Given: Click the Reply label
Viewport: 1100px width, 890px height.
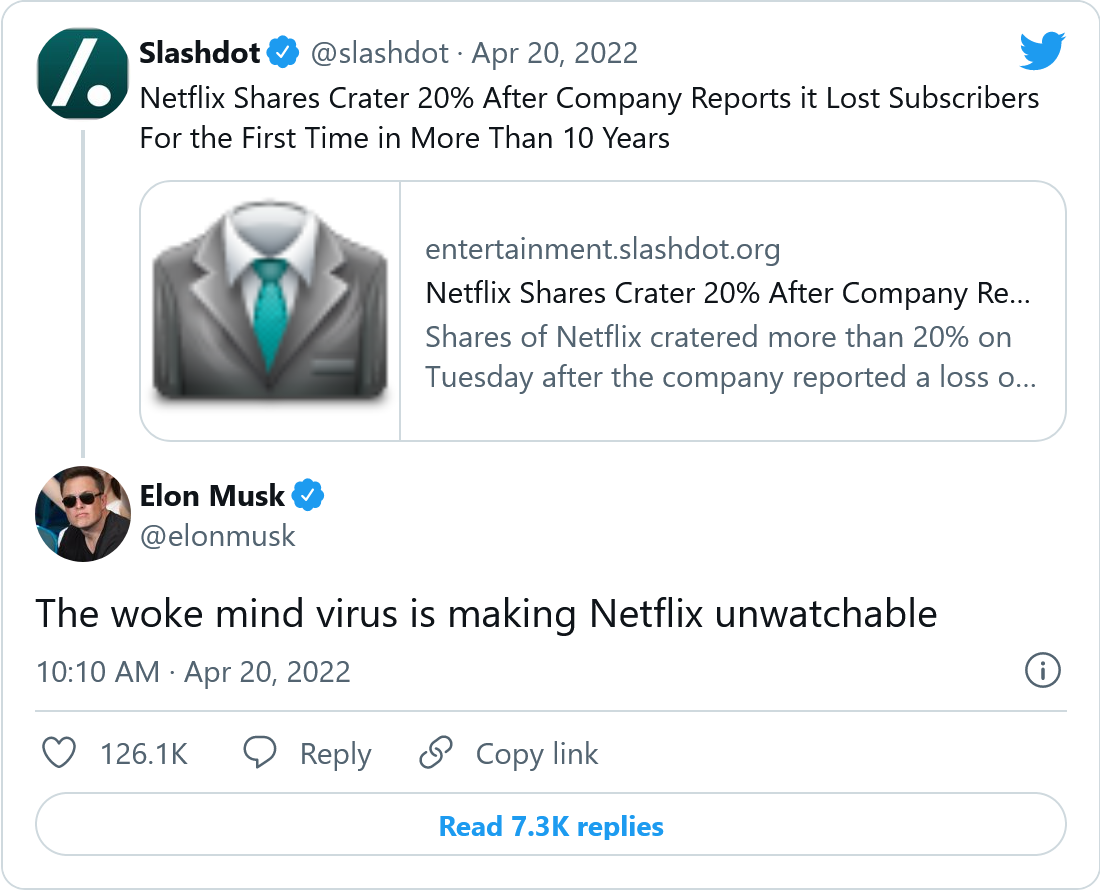Looking at the screenshot, I should (335, 754).
